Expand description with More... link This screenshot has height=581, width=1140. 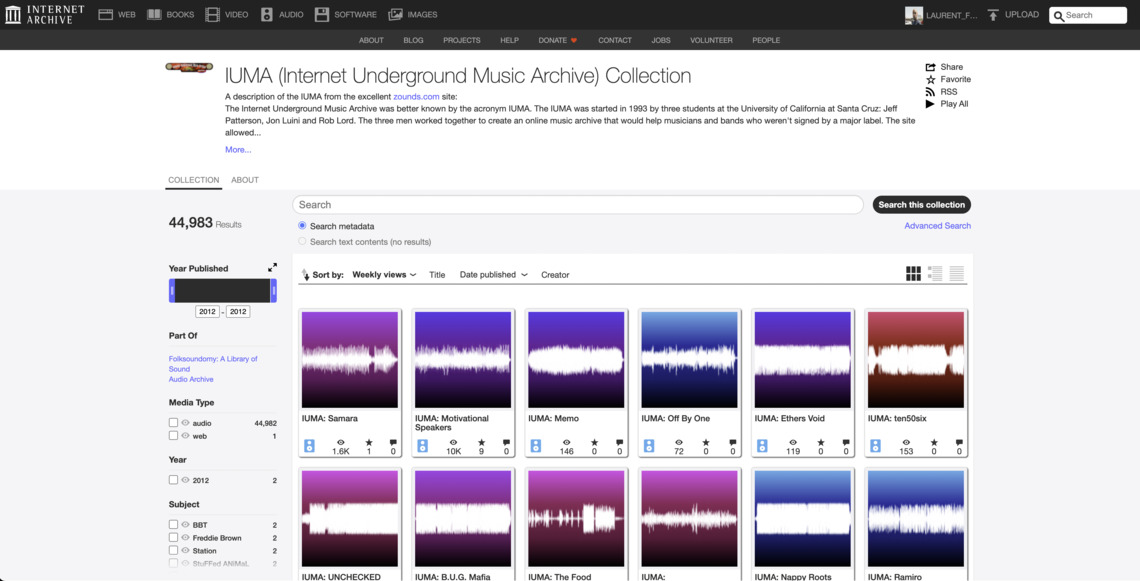pos(238,150)
